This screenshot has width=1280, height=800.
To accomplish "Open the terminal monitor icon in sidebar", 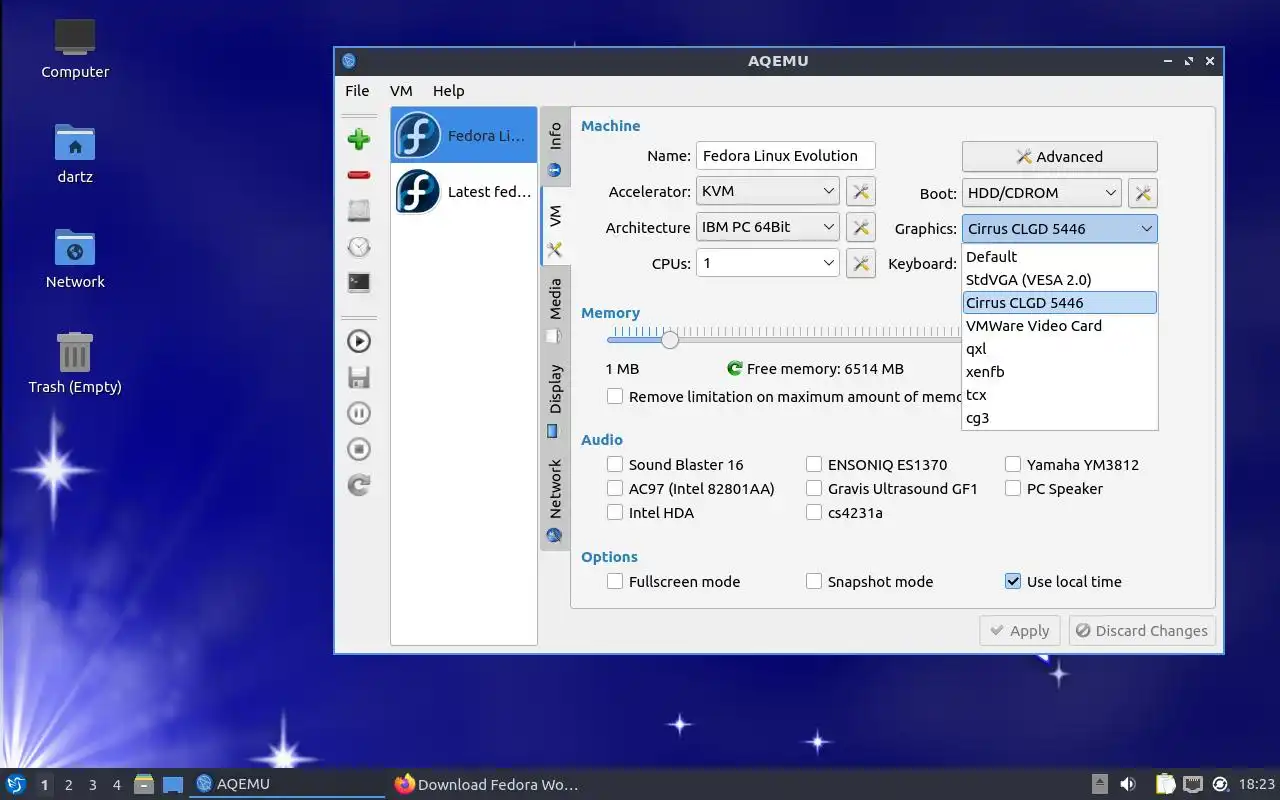I will [359, 283].
